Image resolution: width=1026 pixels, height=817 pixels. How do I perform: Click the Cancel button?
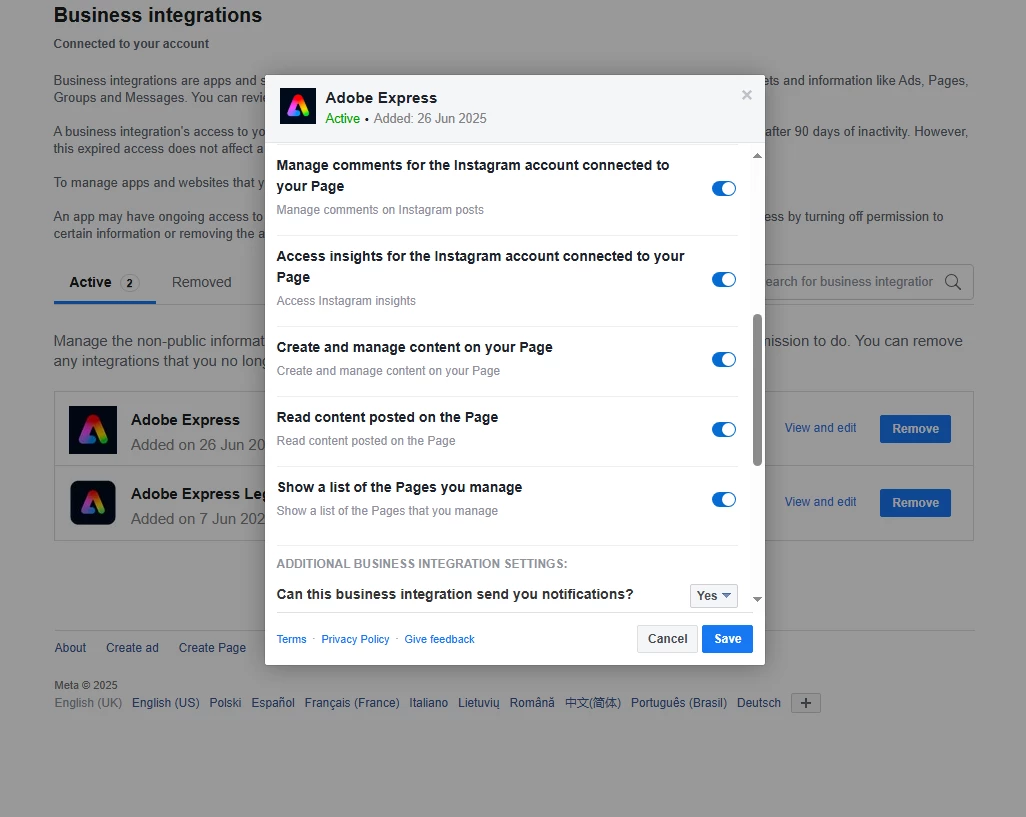click(x=667, y=639)
